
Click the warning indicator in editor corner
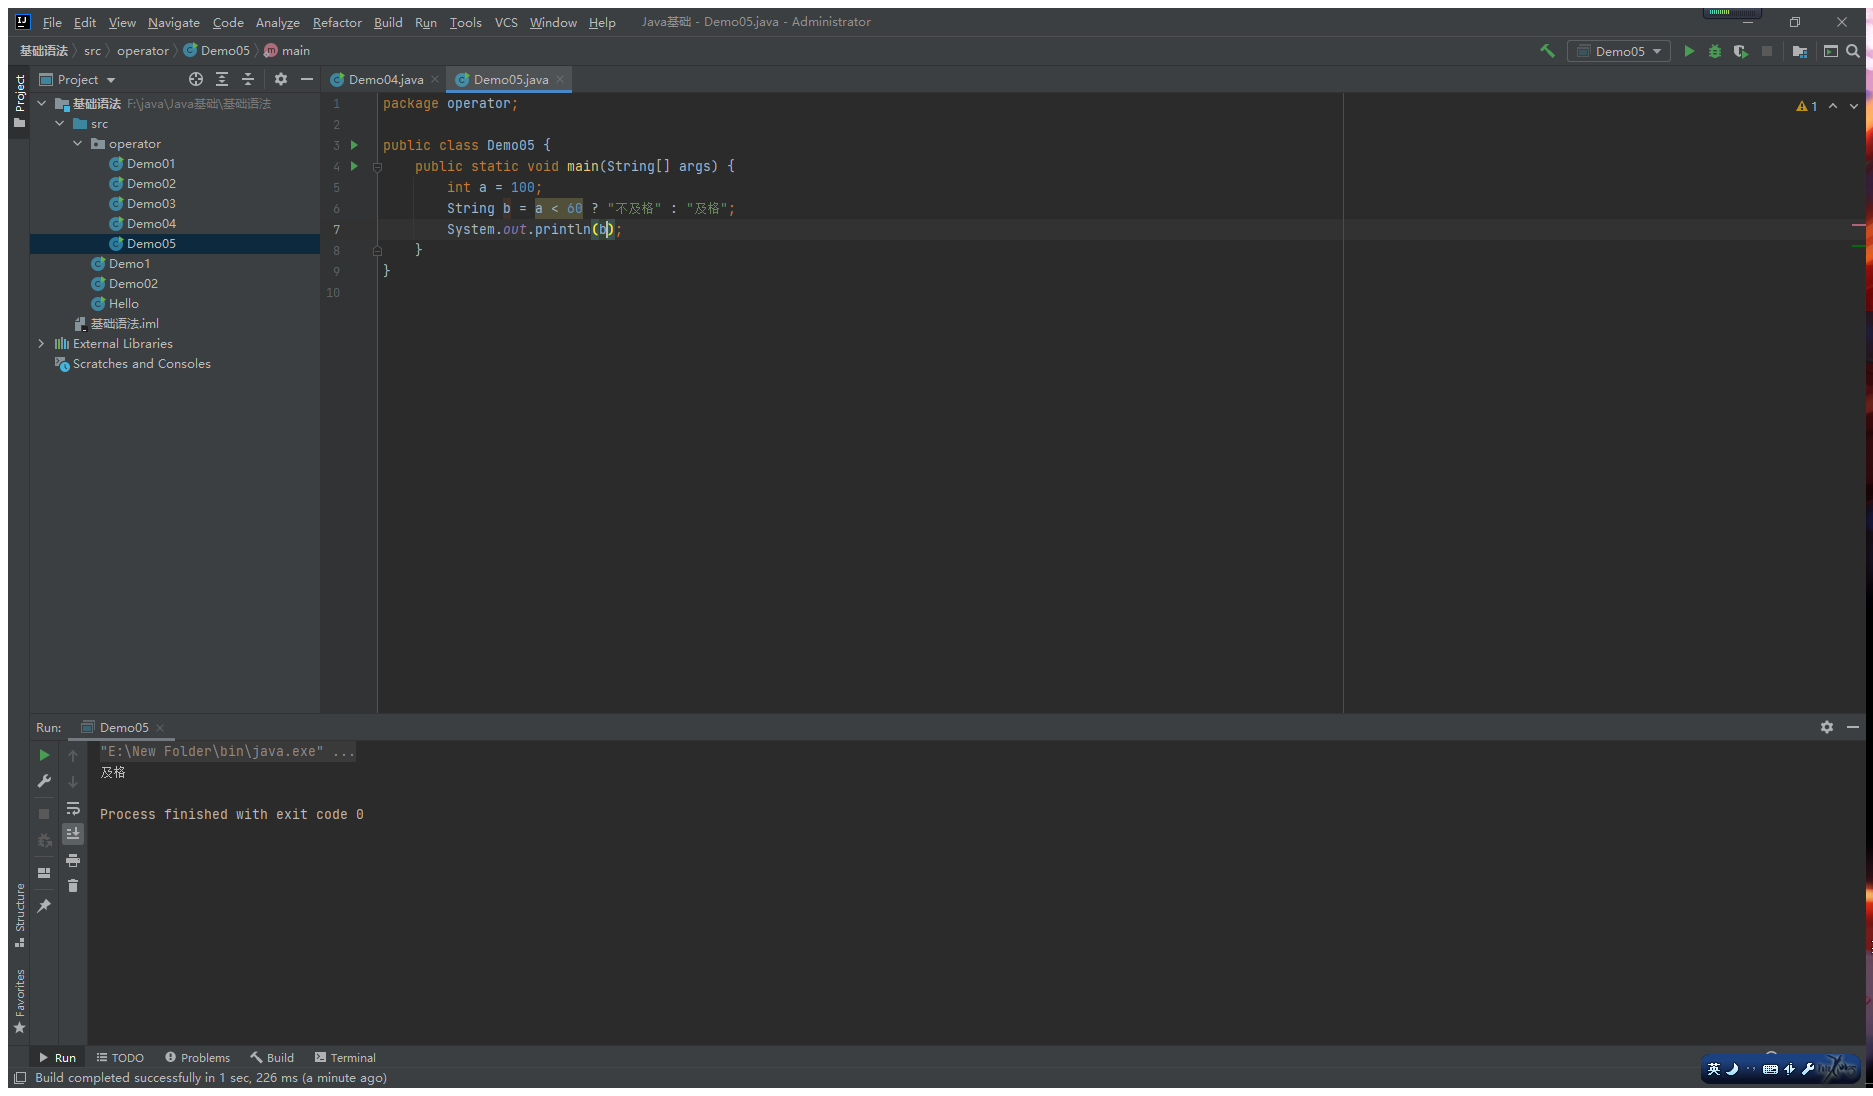point(1807,106)
